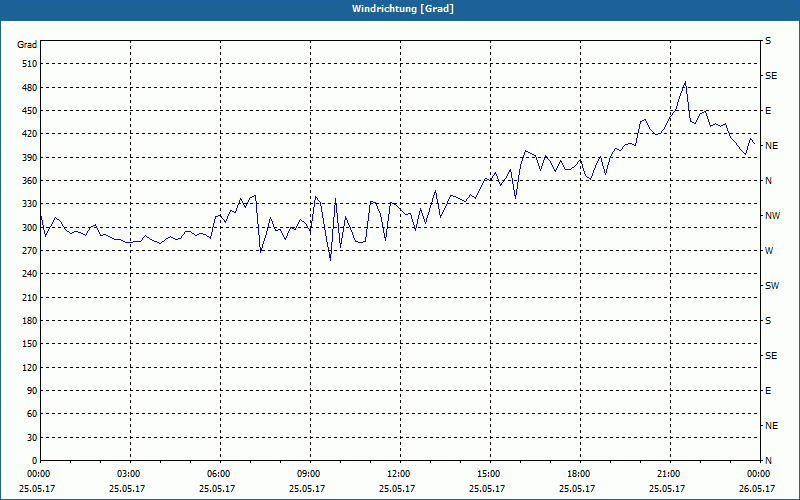
Task: Click the 09:00 time axis label
Action: pos(309,474)
